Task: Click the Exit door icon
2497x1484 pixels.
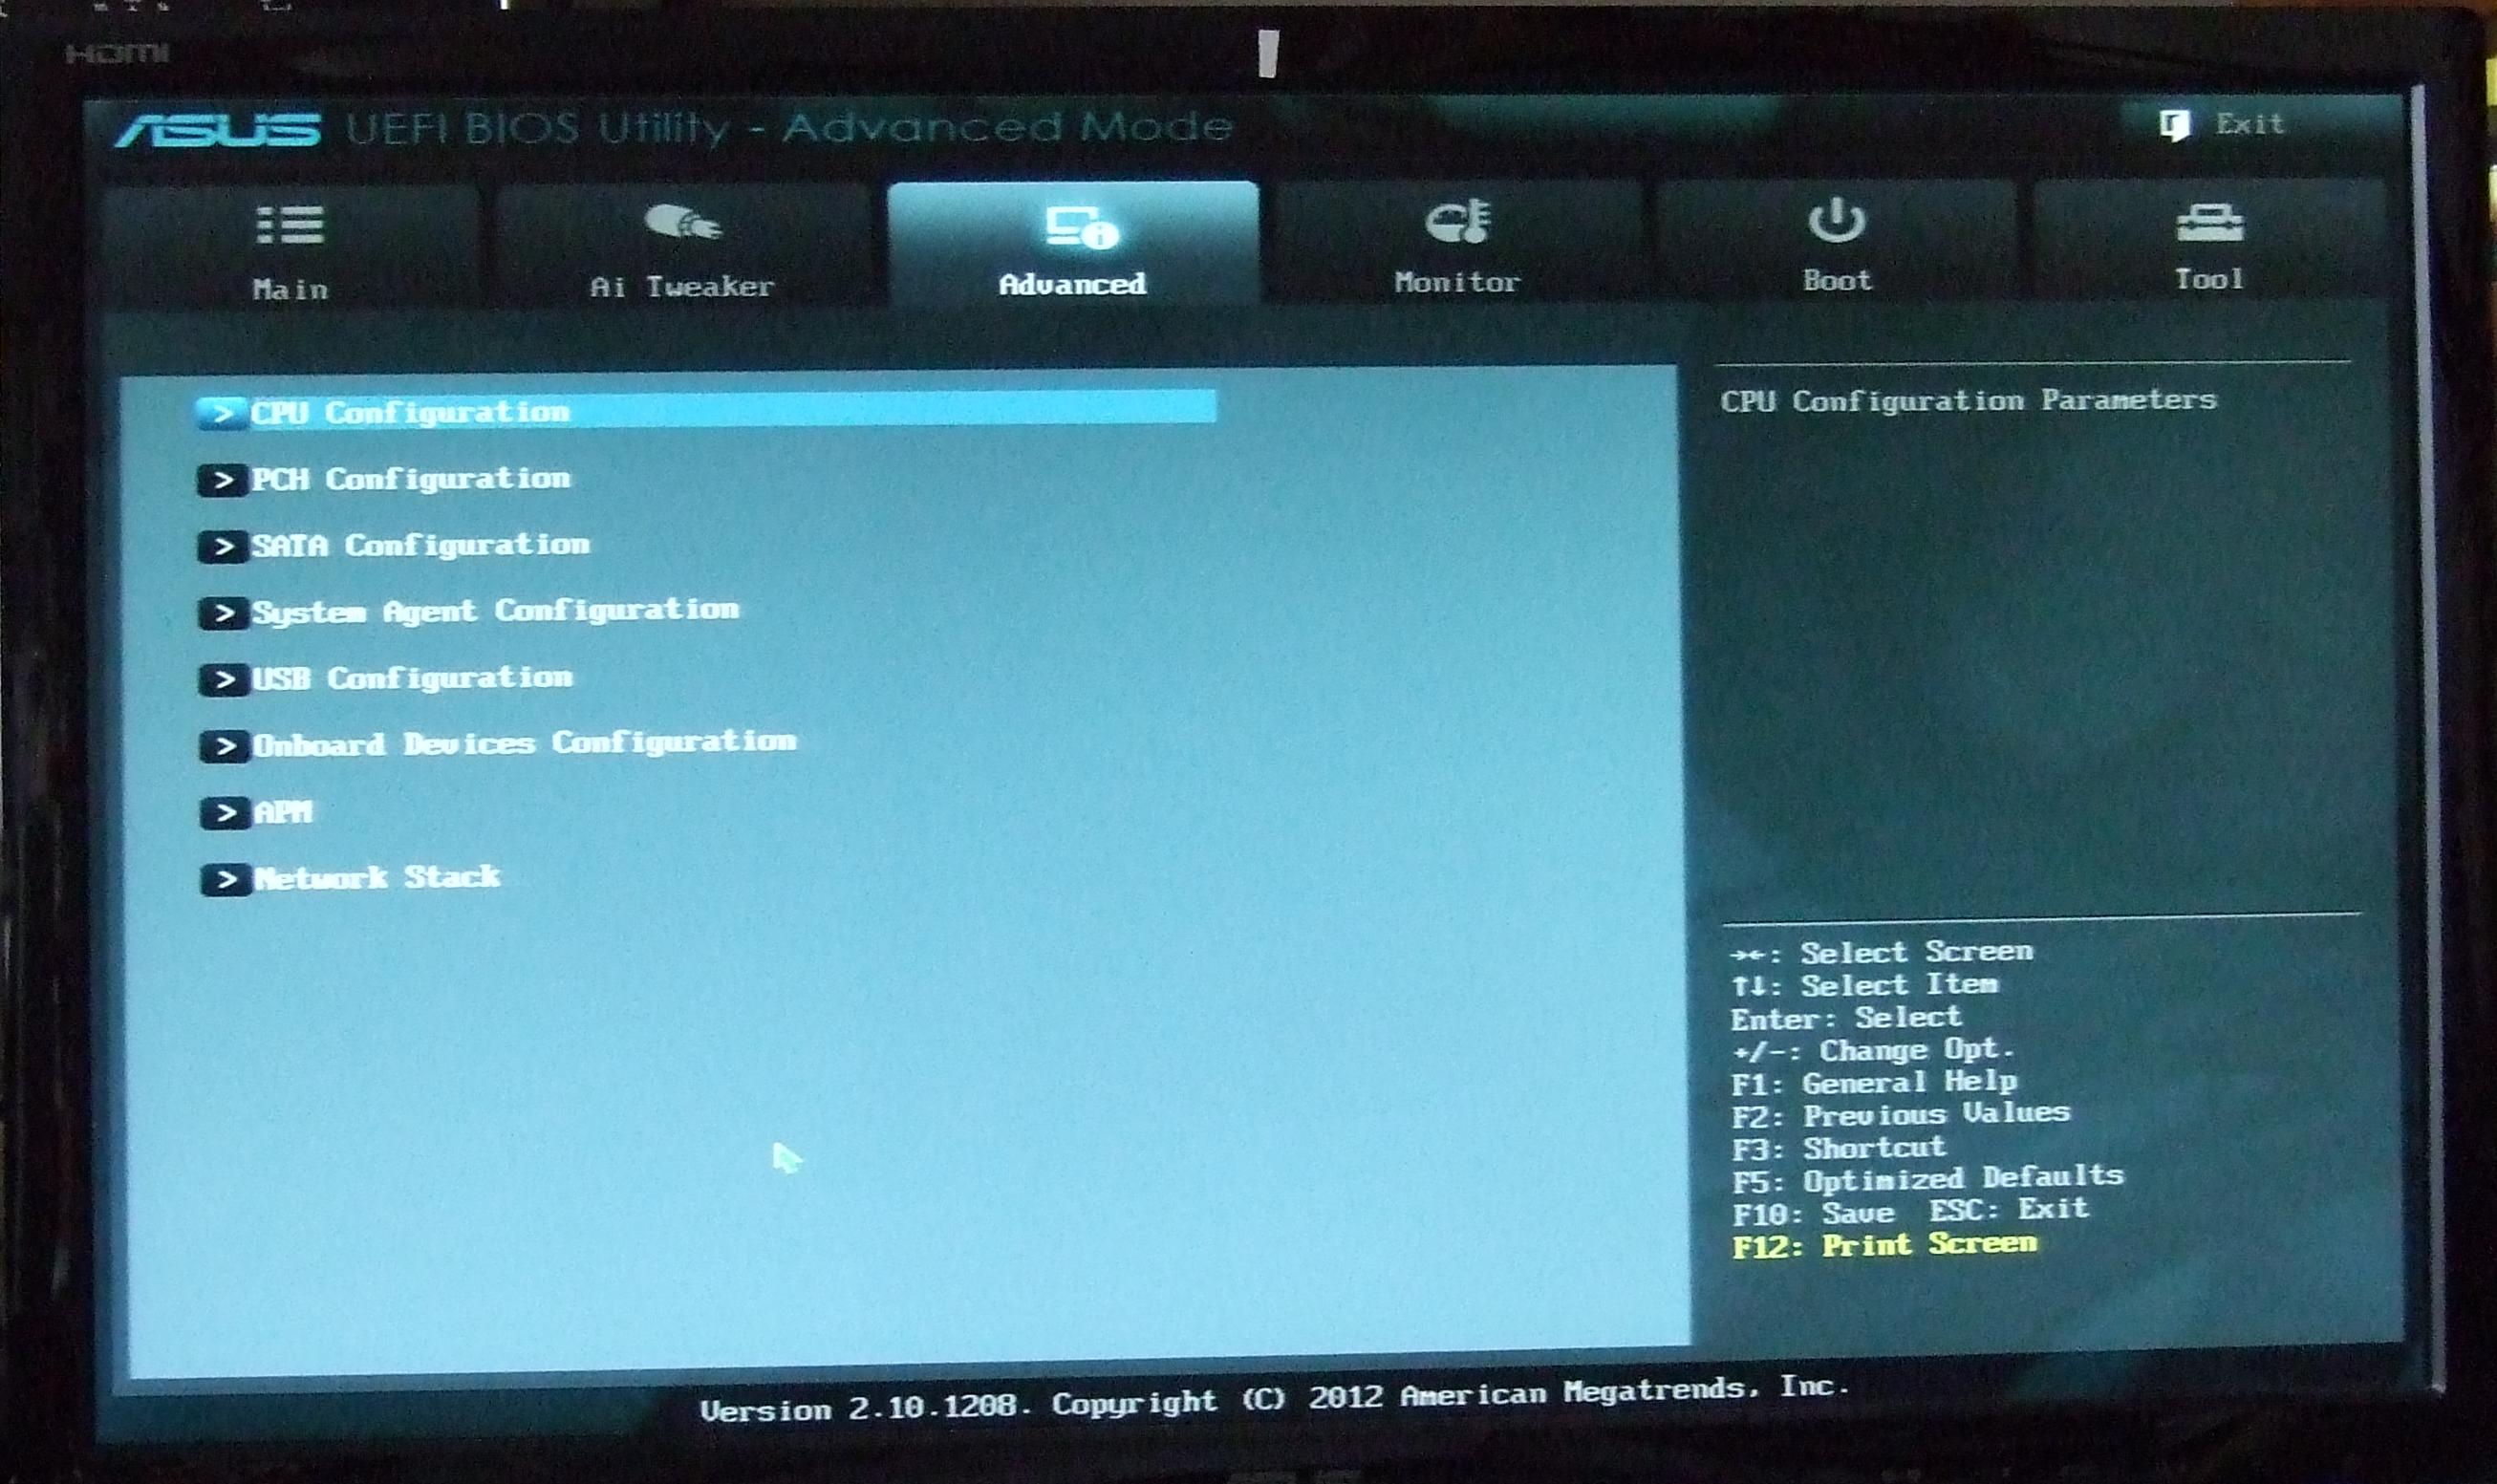Action: [2174, 126]
